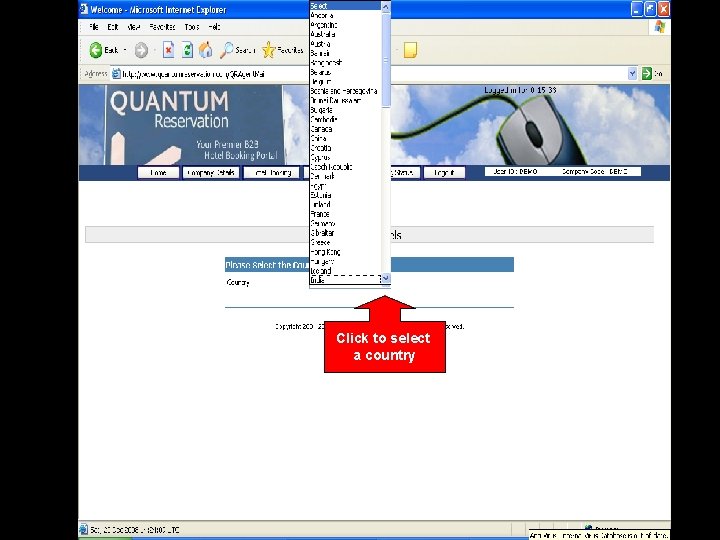Select Argentina from country list
The image size is (720, 540).
[x=346, y=25]
